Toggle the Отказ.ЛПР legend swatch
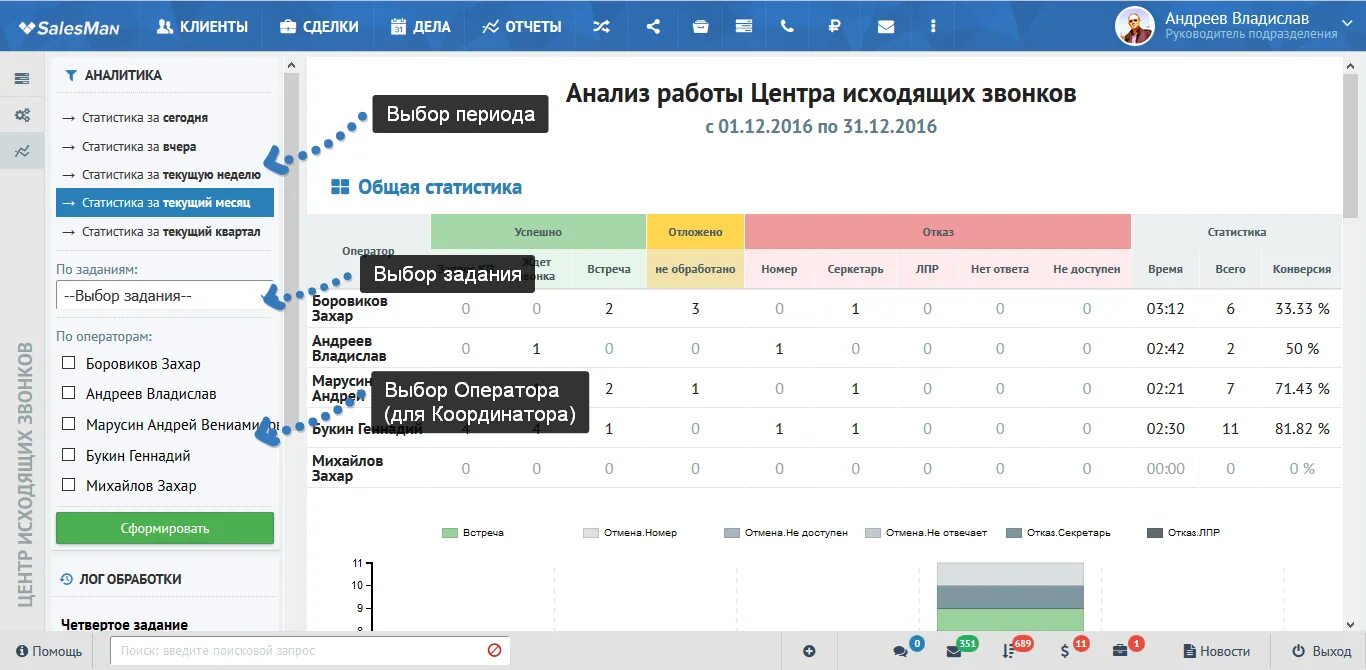This screenshot has width=1366, height=670. (1155, 533)
